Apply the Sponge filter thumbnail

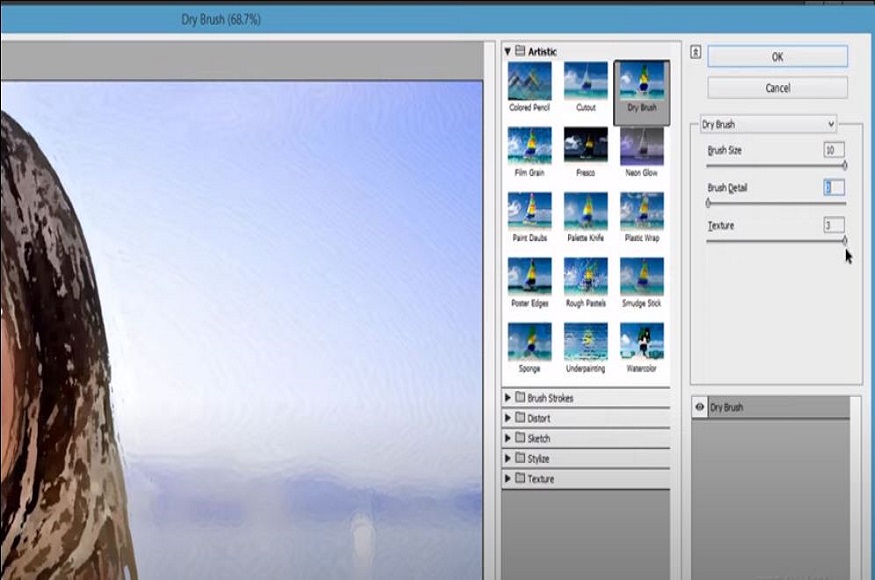click(x=530, y=342)
